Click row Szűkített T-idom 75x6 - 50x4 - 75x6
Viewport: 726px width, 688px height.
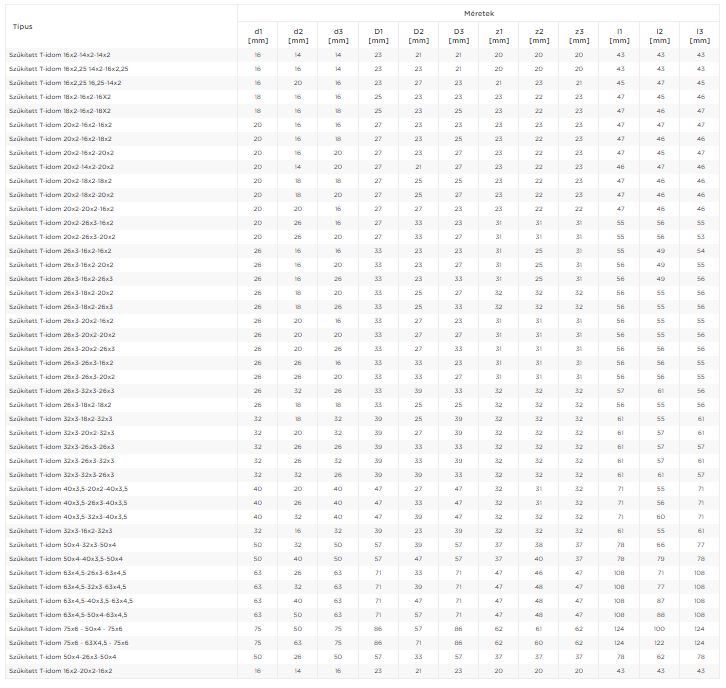[x=363, y=629]
